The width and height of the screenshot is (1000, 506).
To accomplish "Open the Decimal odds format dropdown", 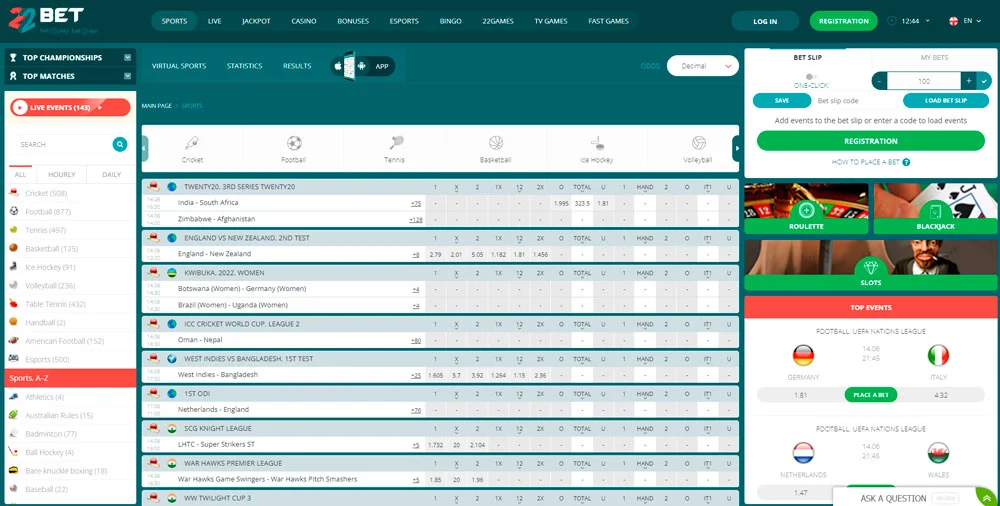I will coord(703,66).
